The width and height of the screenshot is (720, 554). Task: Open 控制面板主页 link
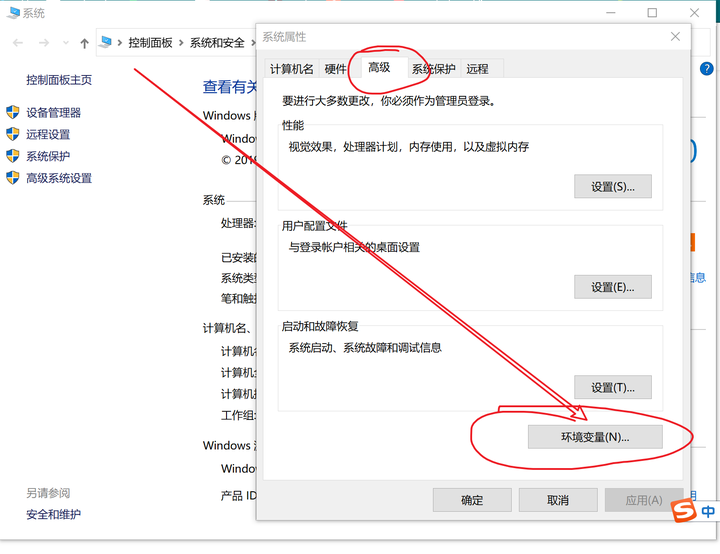[x=59, y=80]
